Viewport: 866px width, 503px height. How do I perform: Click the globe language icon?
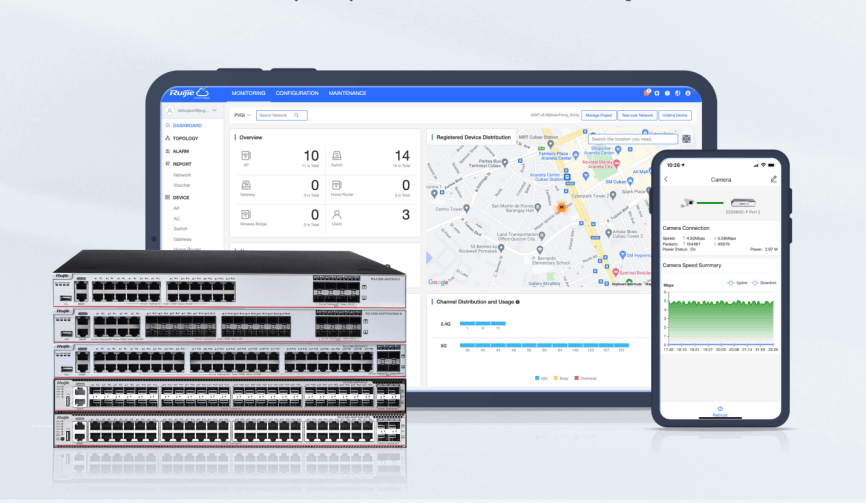tap(678, 93)
